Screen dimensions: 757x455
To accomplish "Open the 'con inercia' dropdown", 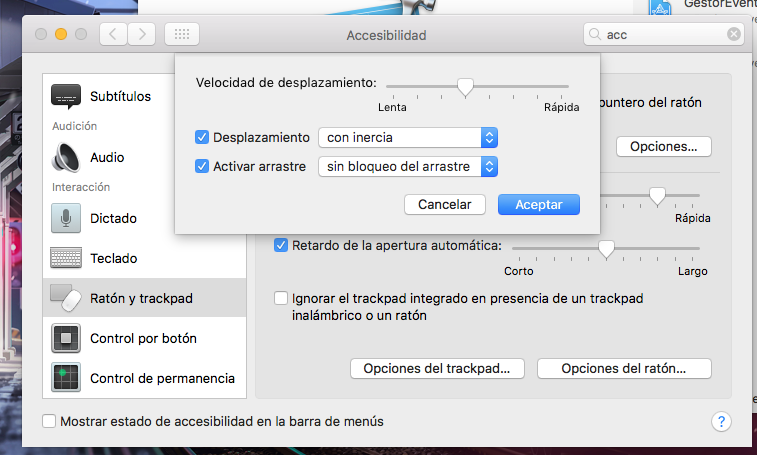I will click(408, 138).
